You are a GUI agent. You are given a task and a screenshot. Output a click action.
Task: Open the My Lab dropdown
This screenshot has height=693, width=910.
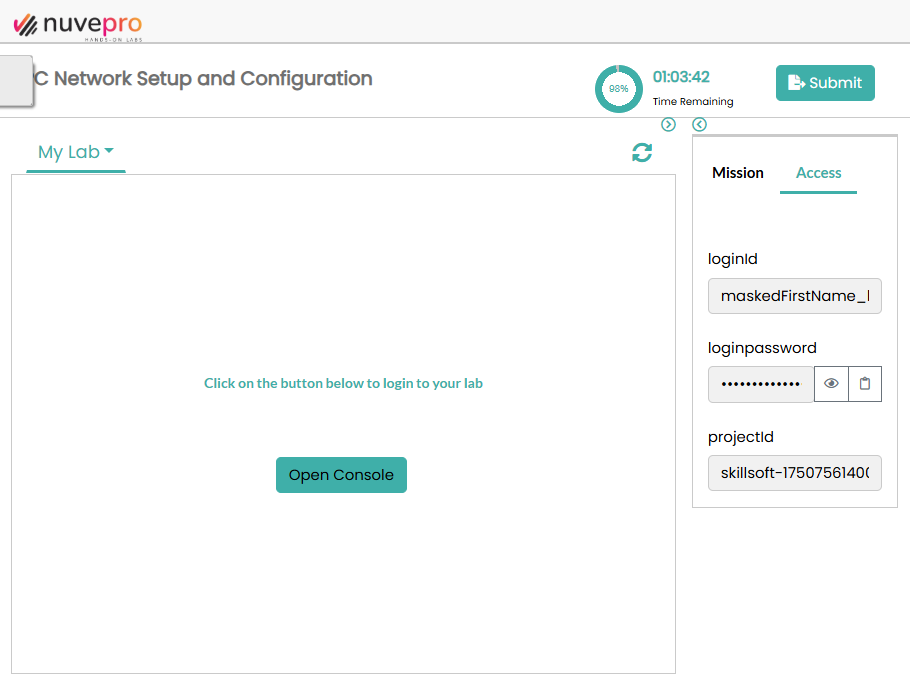click(x=76, y=152)
